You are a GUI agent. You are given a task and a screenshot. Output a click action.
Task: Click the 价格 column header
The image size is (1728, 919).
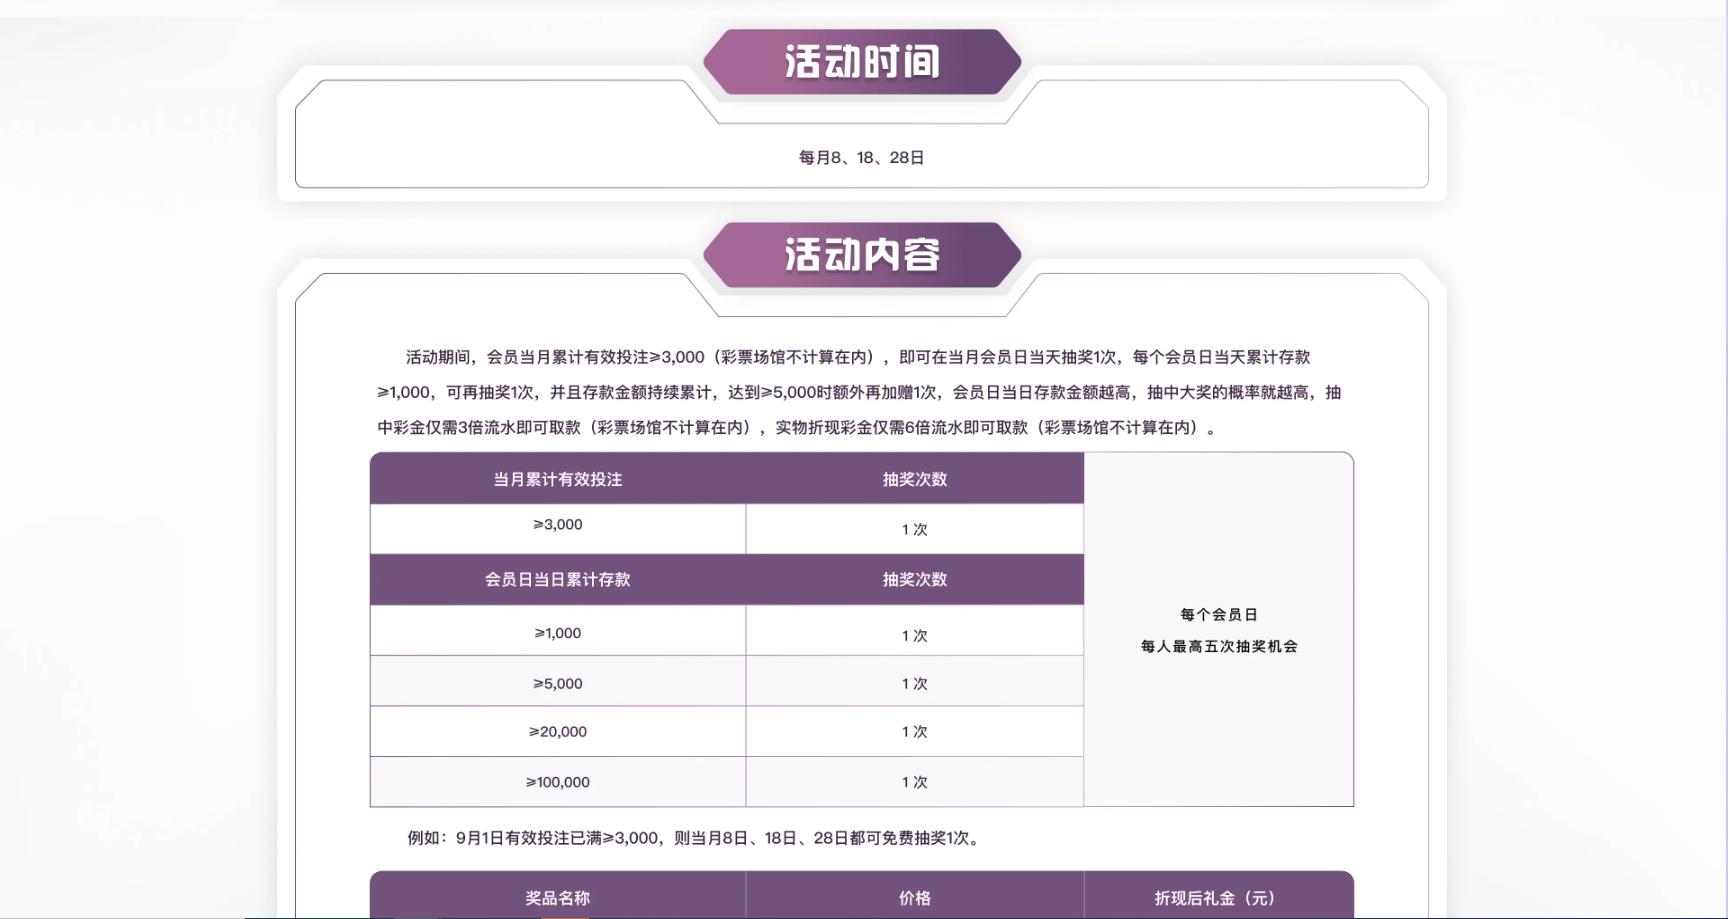[x=914, y=898]
